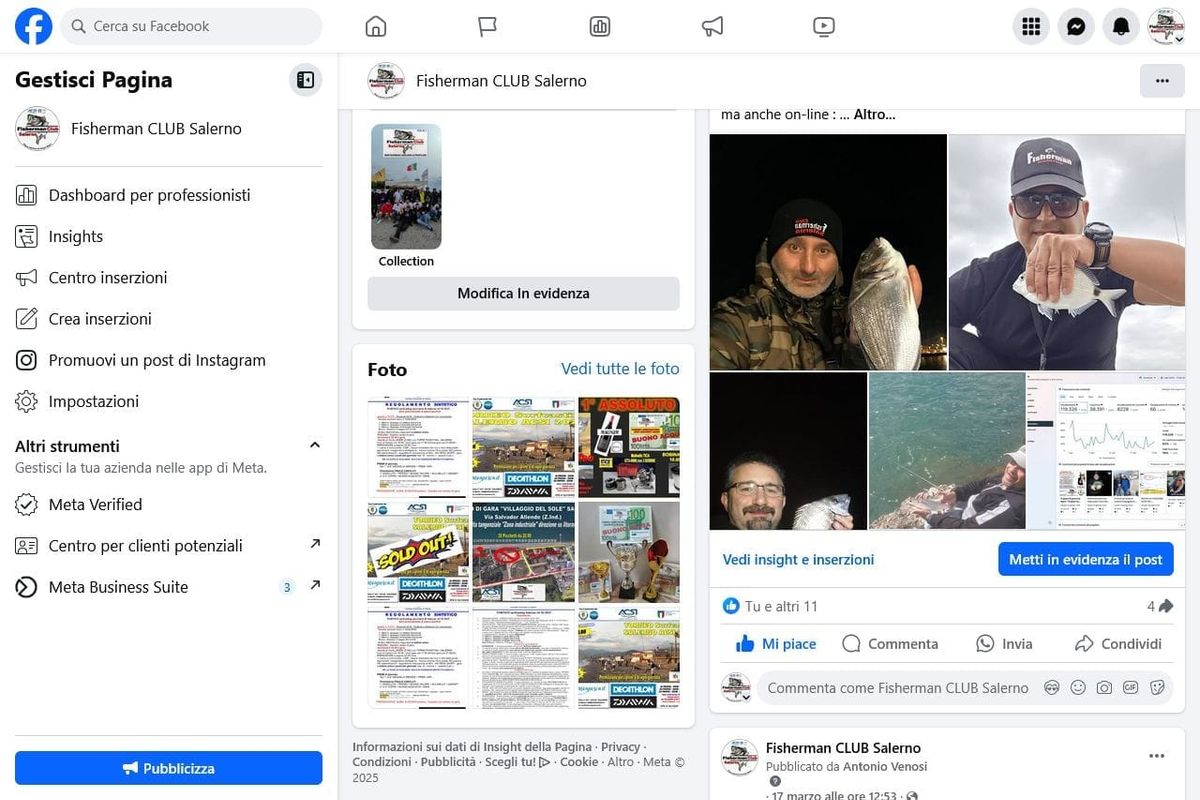Open the Home feed icon in top navigation
1200x800 pixels.
375,27
